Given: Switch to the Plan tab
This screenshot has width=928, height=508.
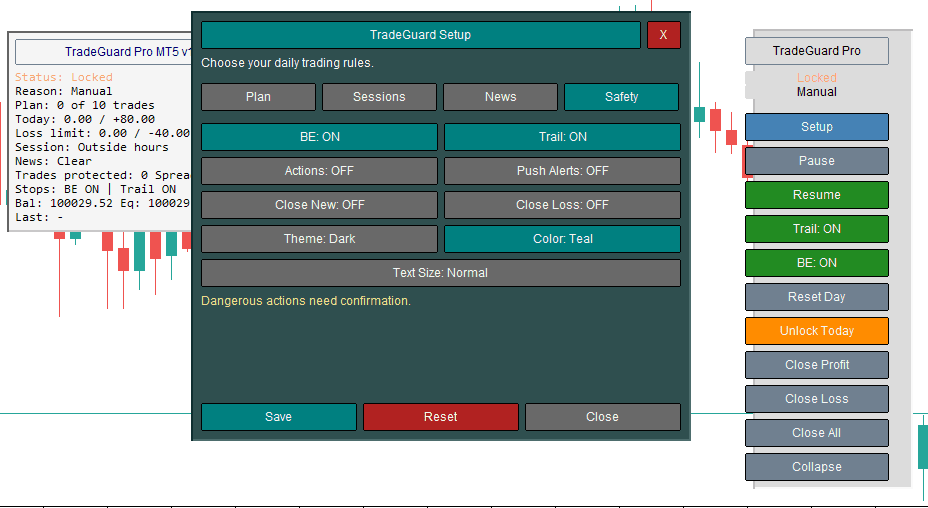Looking at the screenshot, I should click(x=258, y=97).
